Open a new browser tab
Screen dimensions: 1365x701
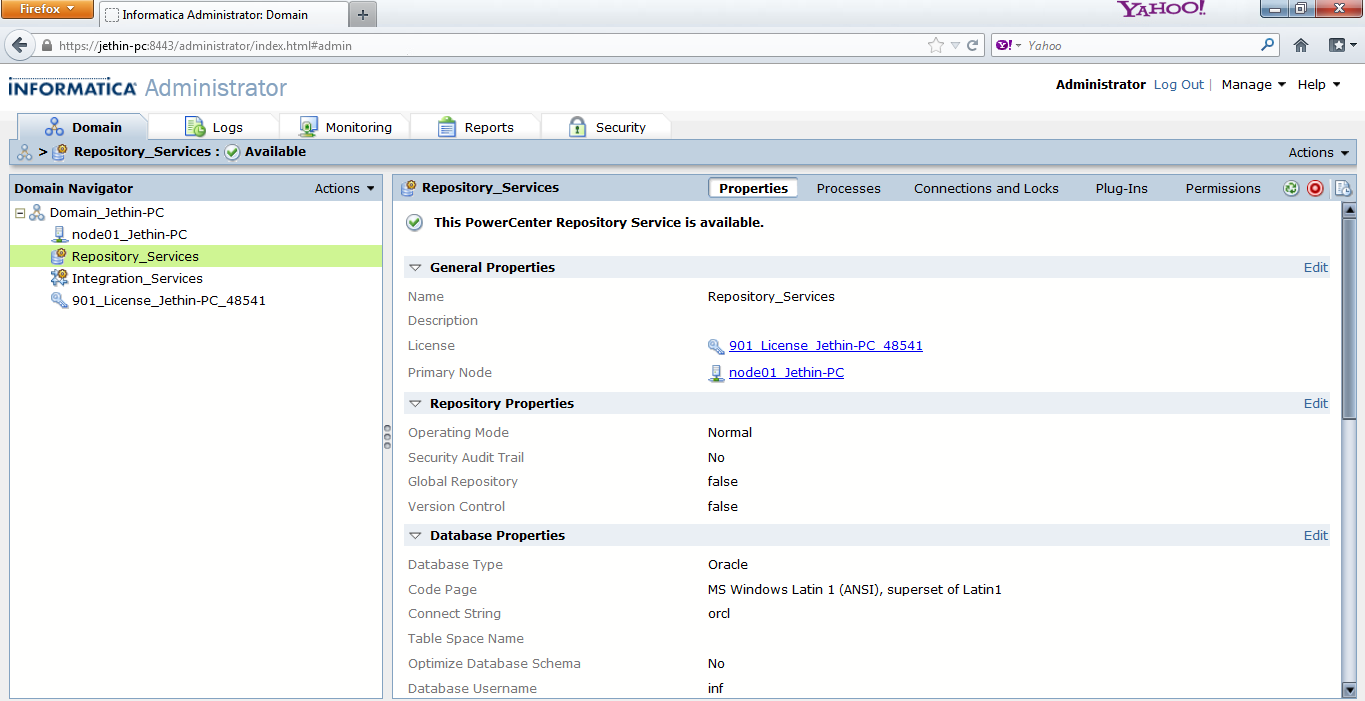click(363, 14)
